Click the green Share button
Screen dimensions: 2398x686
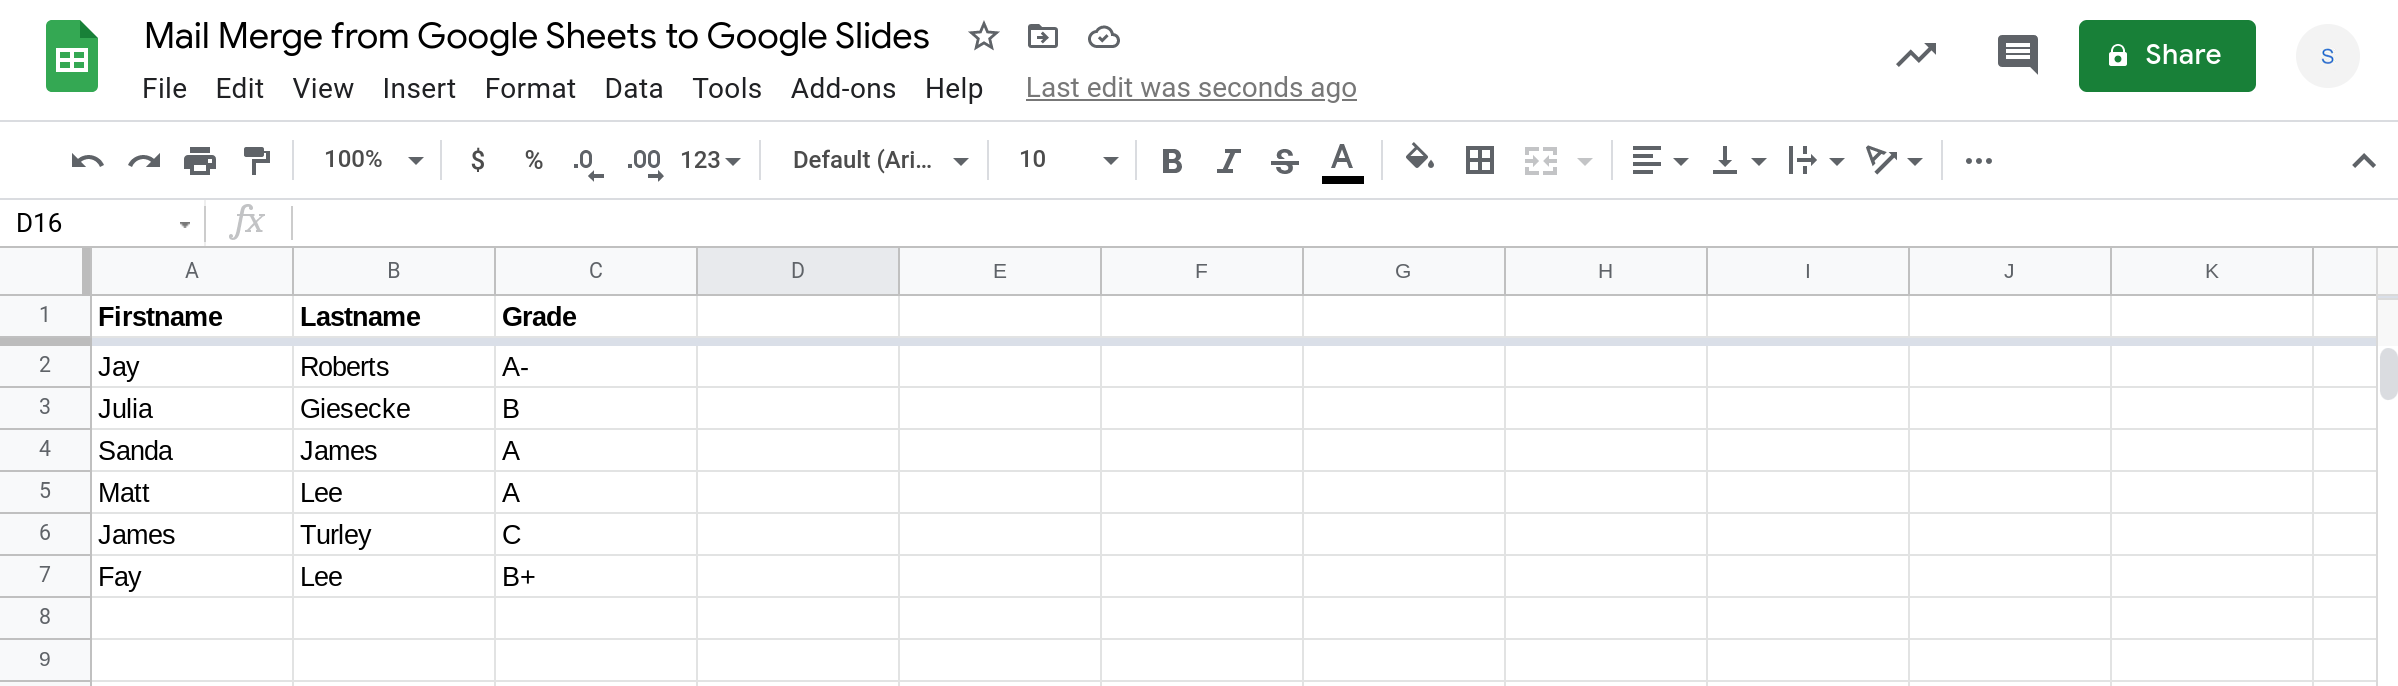(x=2167, y=56)
